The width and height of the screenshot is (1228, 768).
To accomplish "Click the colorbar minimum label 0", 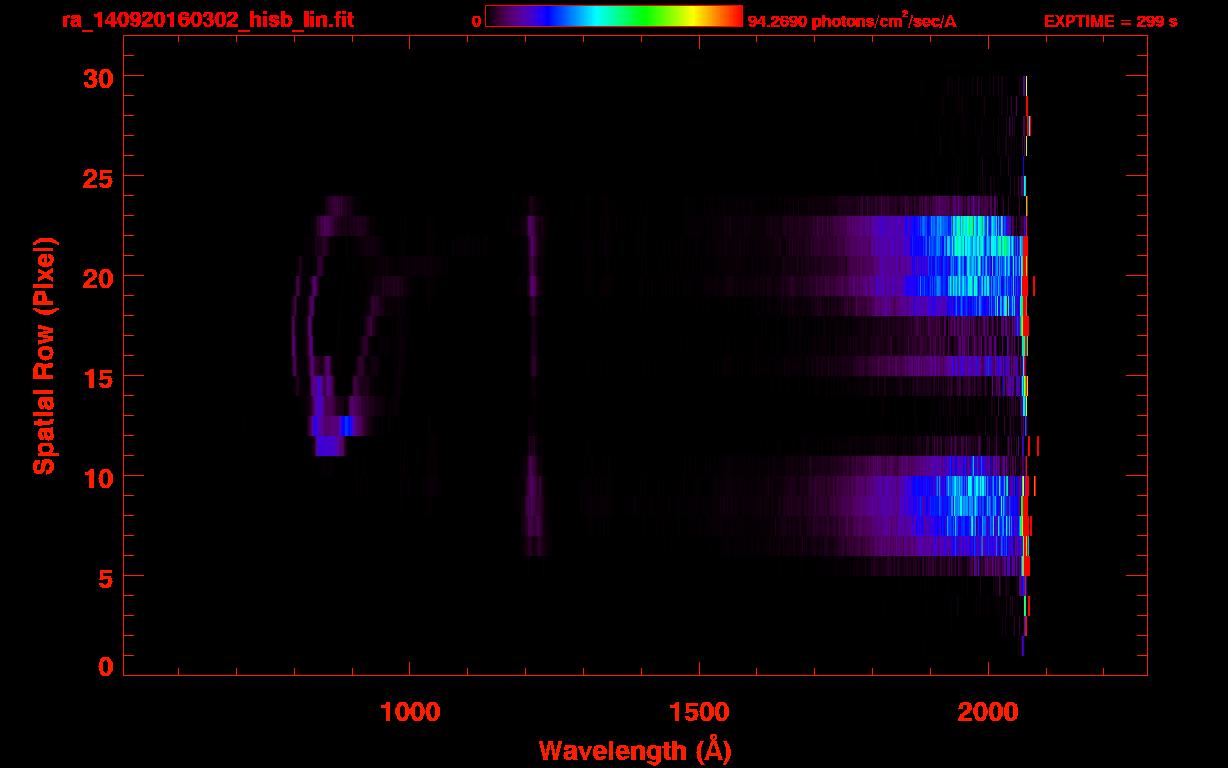I will click(476, 21).
